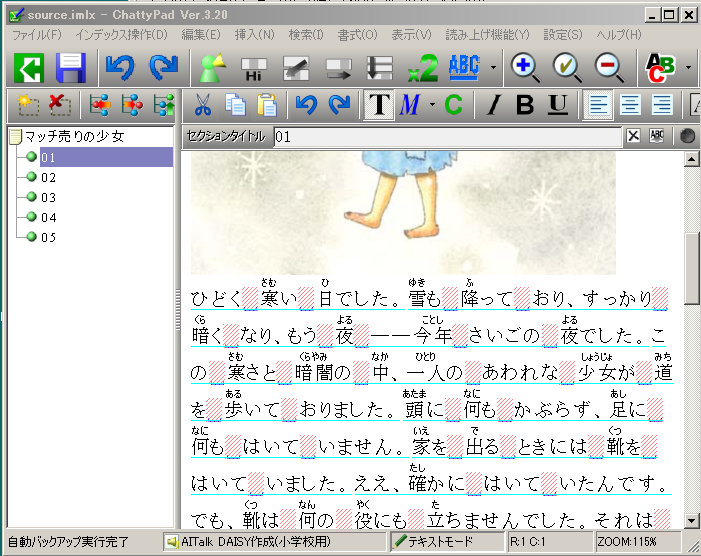Image resolution: width=701 pixels, height=556 pixels.
Task: Toggle italic formatting
Action: [x=494, y=105]
